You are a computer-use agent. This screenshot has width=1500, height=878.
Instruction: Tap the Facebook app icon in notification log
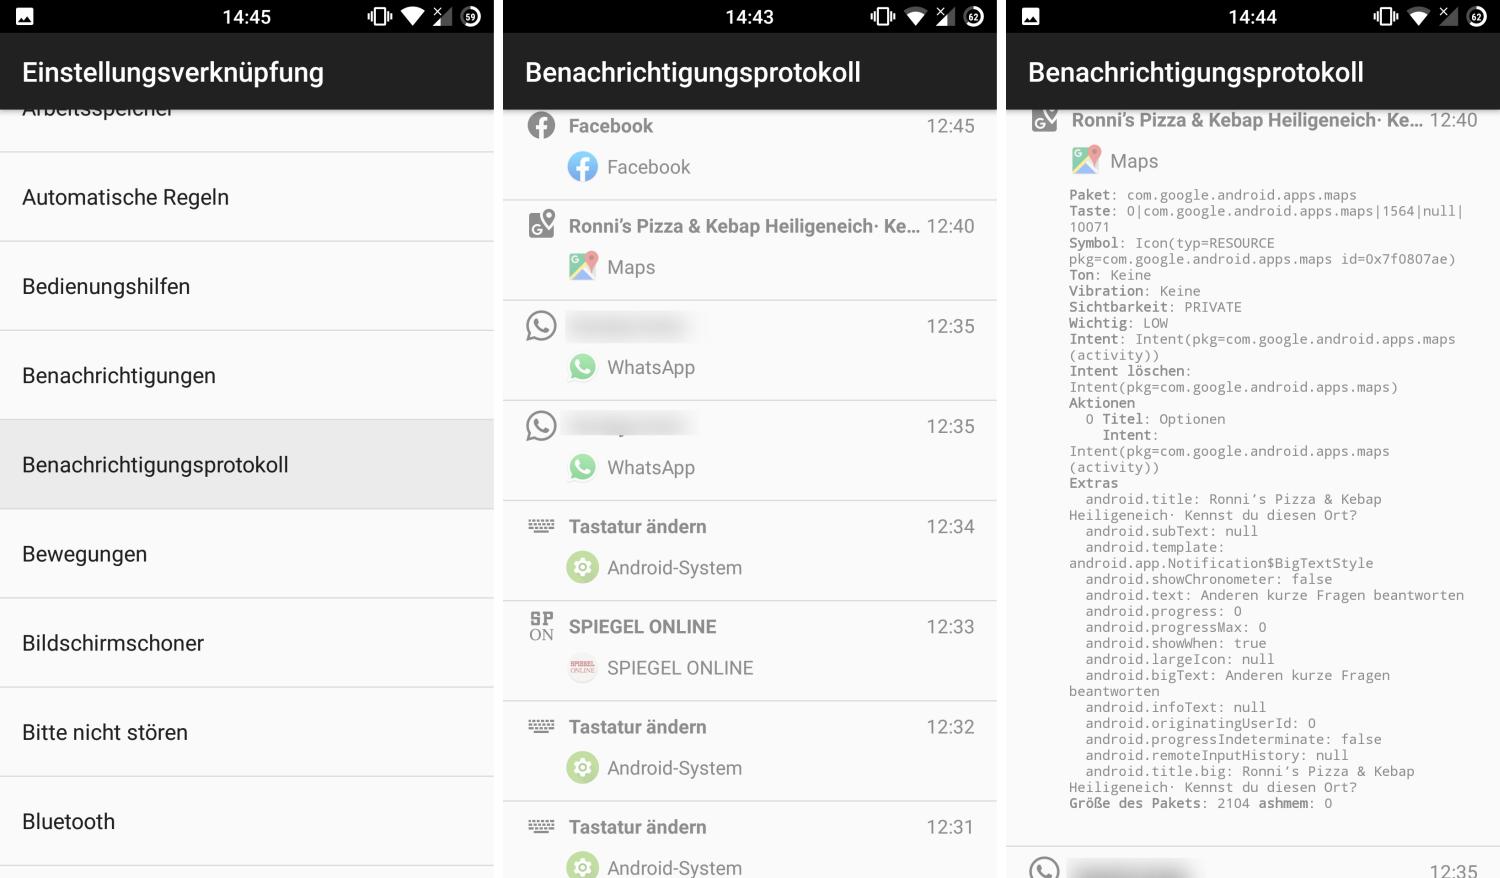583,167
